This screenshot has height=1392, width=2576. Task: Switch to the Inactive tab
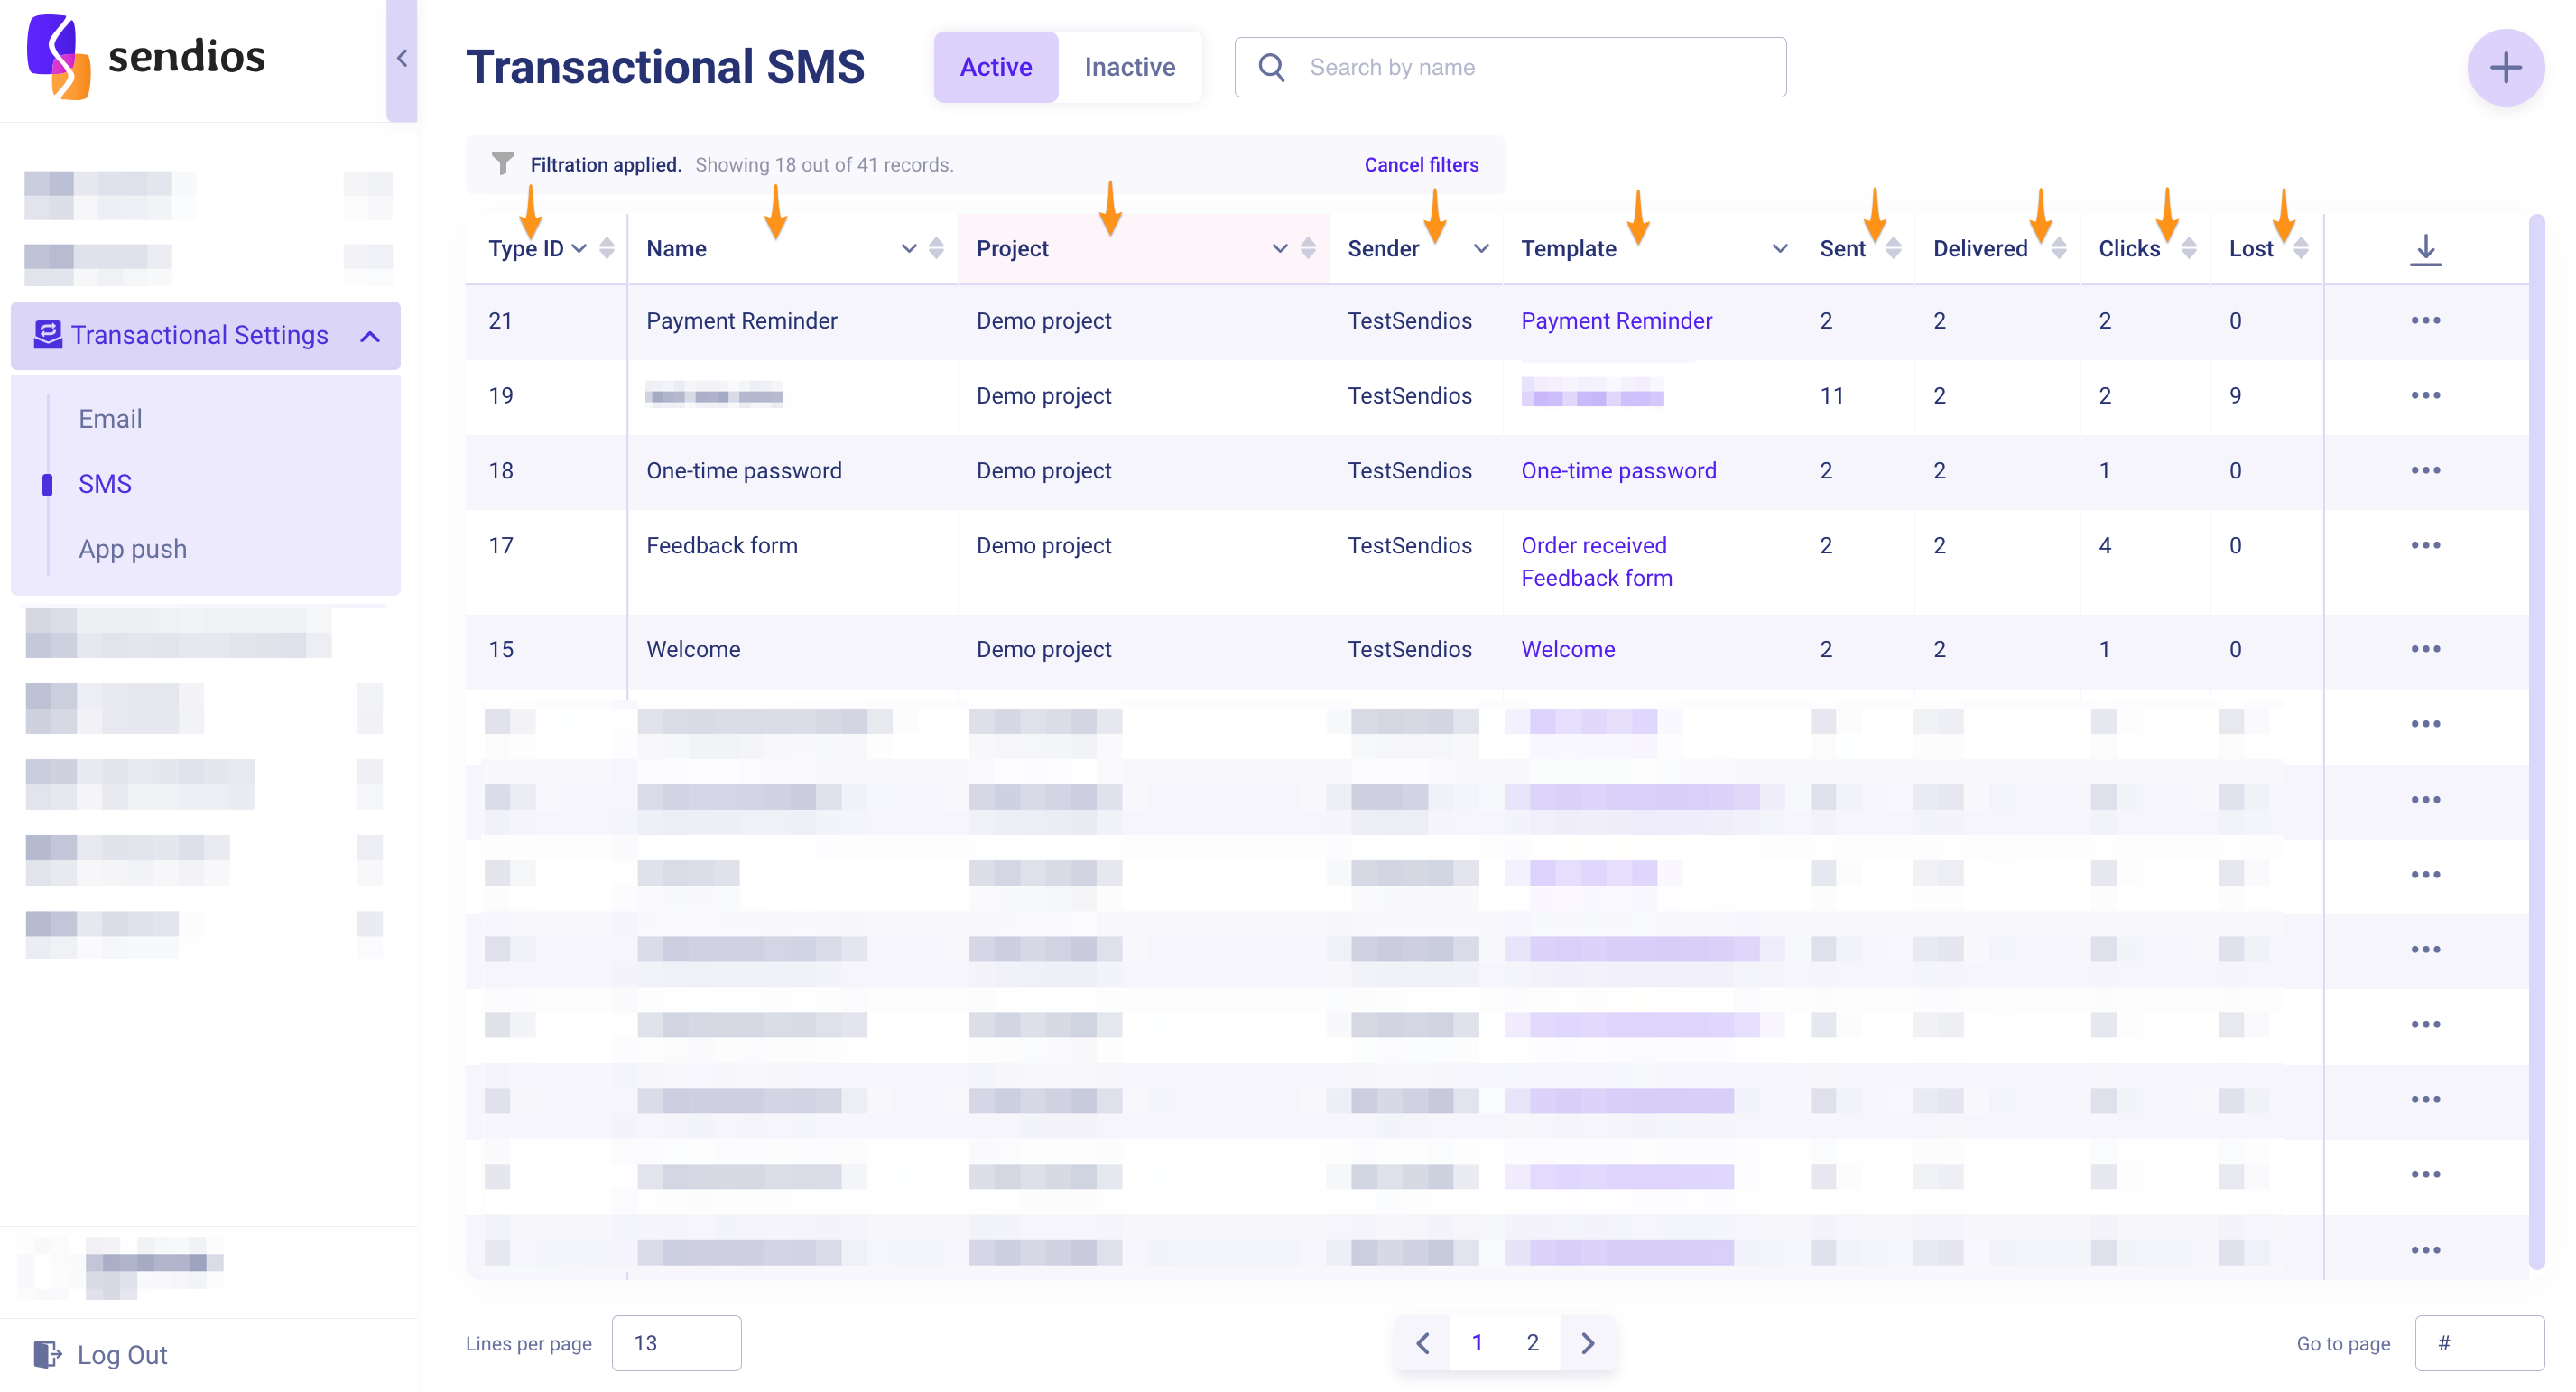pyautogui.click(x=1129, y=67)
